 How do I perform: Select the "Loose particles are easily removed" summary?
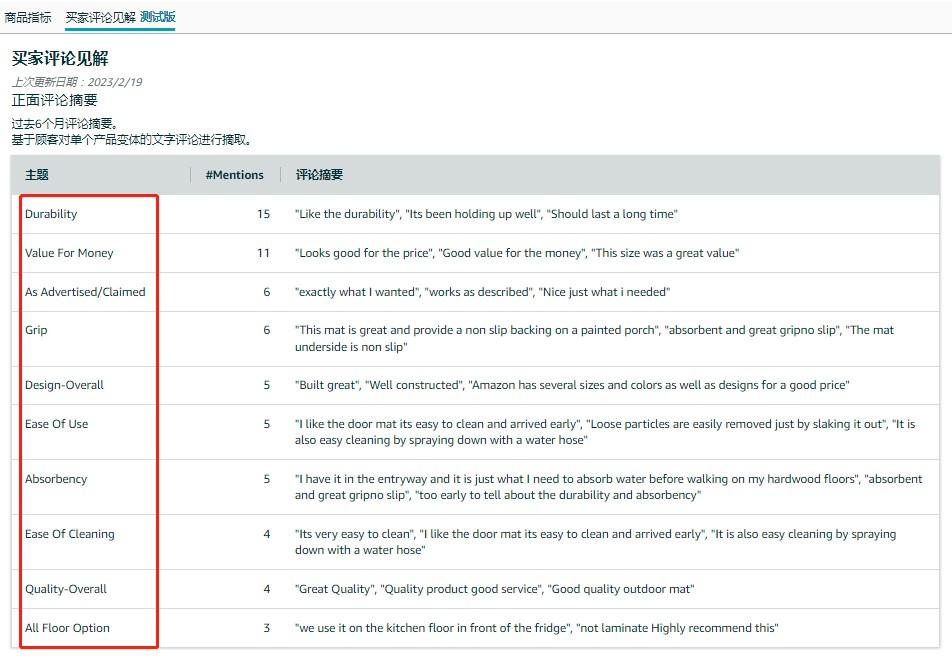(x=605, y=432)
